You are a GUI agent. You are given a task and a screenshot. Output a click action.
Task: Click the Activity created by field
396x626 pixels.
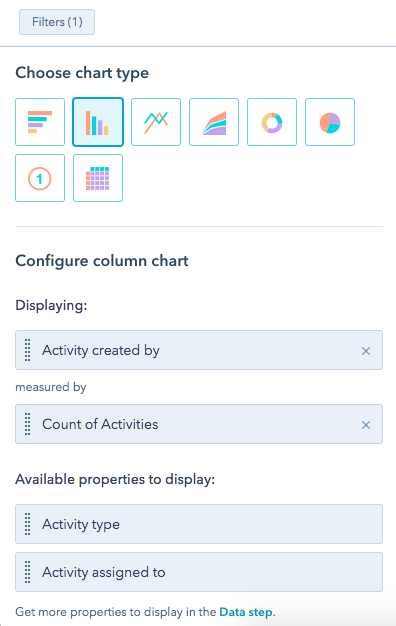199,350
